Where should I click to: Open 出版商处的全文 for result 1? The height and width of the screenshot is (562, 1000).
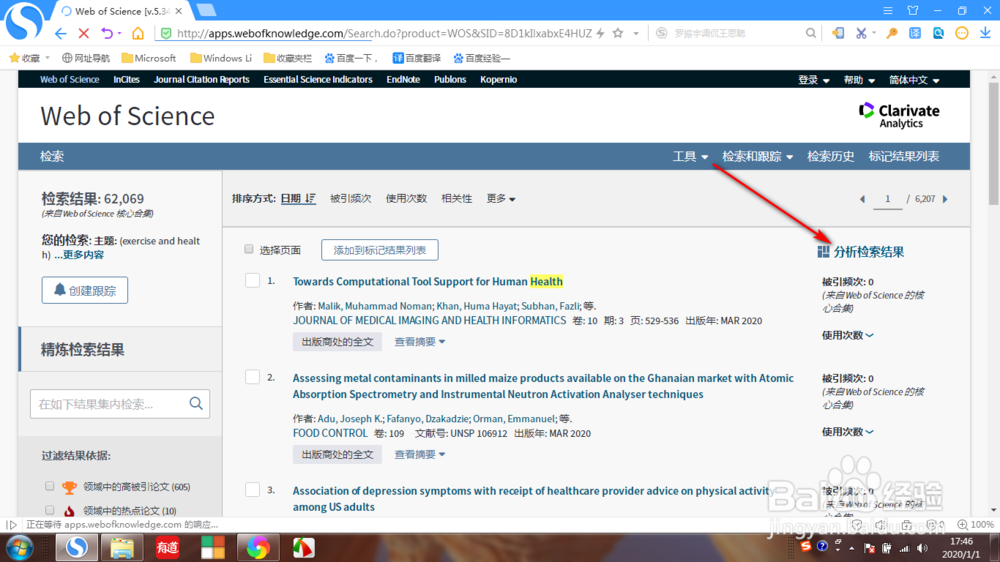click(337, 342)
